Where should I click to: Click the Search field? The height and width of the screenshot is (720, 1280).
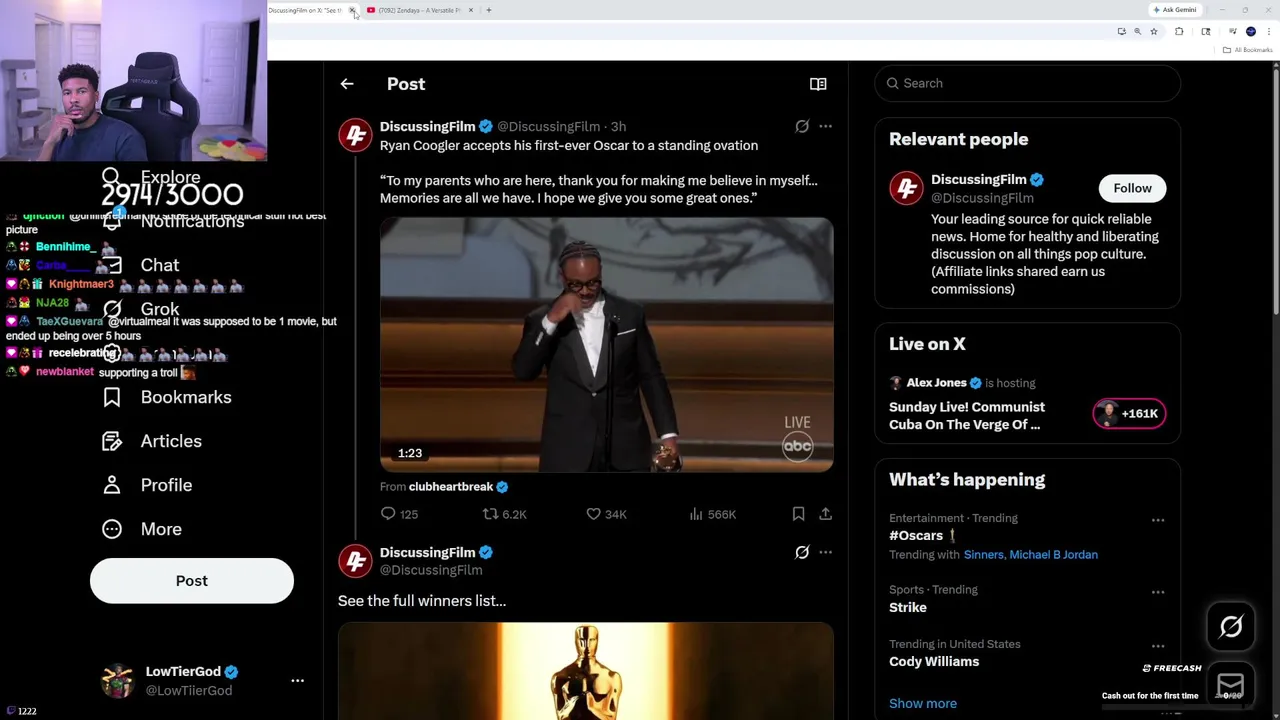1027,83
